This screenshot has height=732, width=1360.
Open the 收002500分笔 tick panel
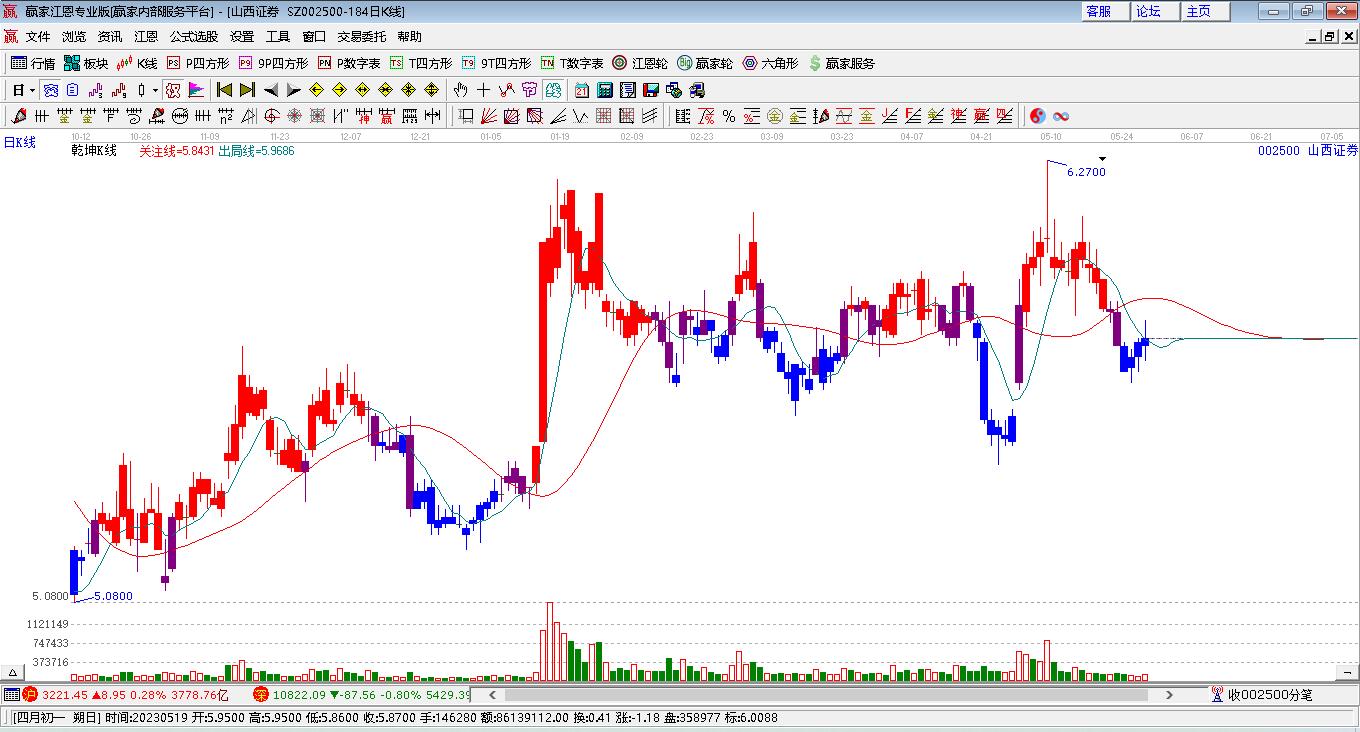(x=1263, y=695)
